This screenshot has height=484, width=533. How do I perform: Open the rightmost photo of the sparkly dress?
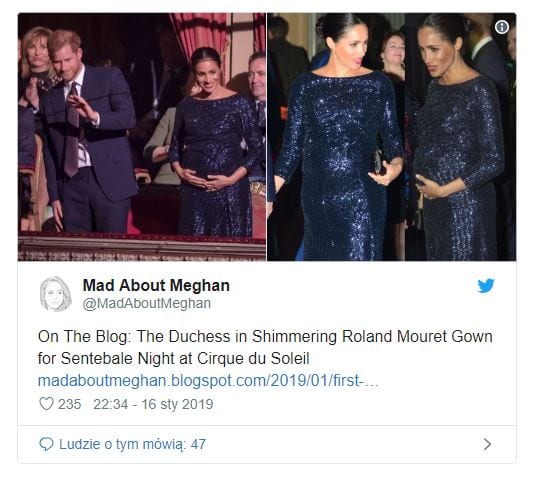pyautogui.click(x=461, y=137)
